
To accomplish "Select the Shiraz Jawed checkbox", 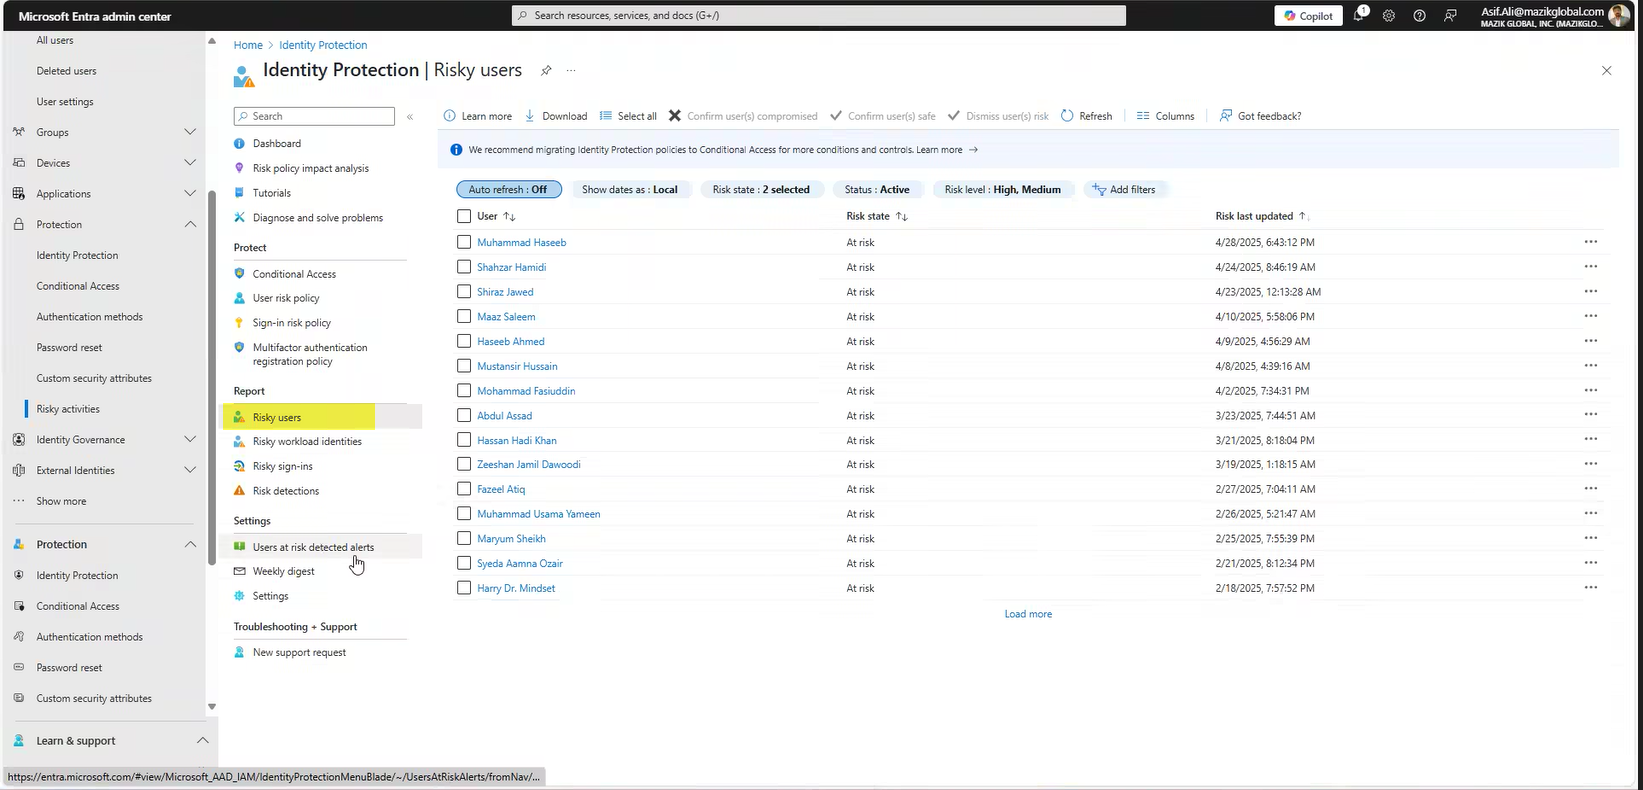I will [464, 292].
